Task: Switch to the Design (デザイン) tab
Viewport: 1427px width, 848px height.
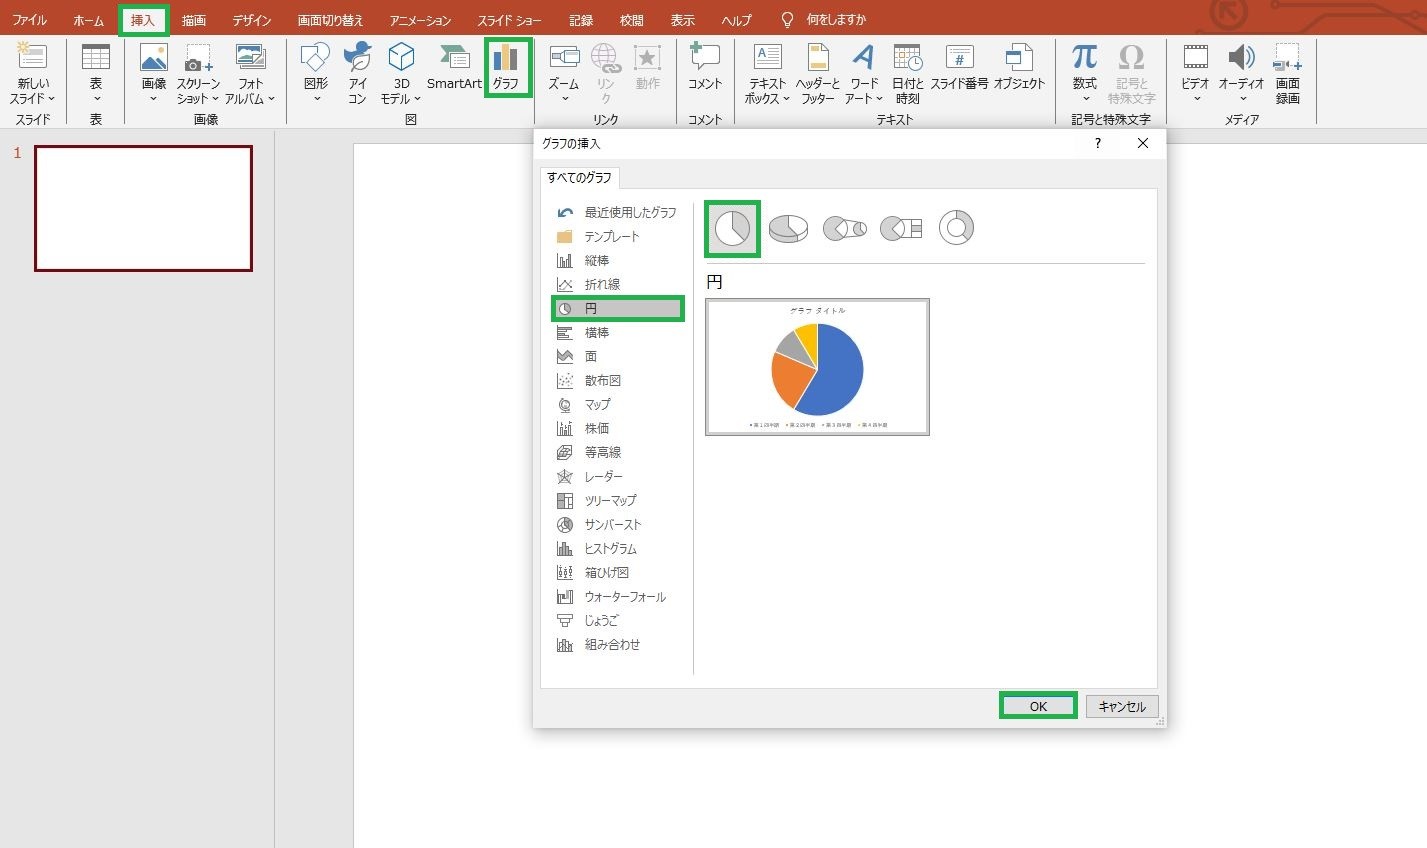Action: point(252,20)
